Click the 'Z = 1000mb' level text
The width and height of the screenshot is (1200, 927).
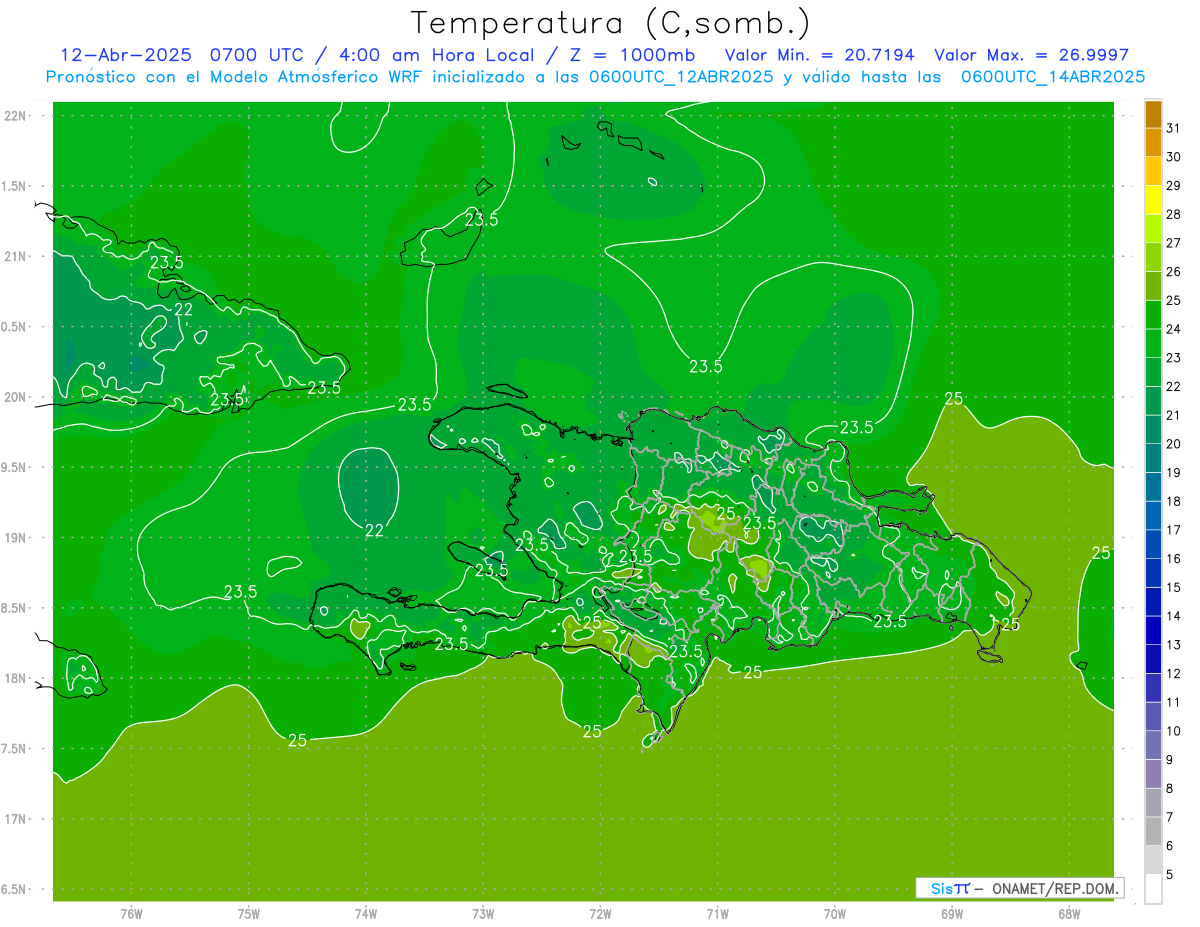point(633,55)
